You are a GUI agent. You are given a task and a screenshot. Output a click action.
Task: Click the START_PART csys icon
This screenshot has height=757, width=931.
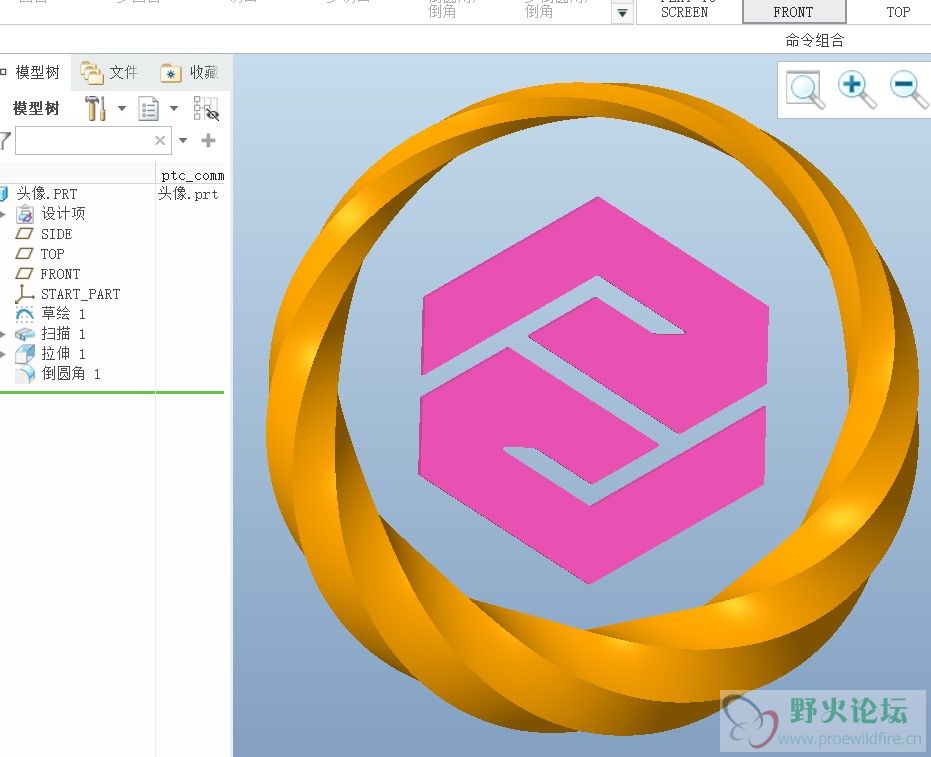coord(24,294)
